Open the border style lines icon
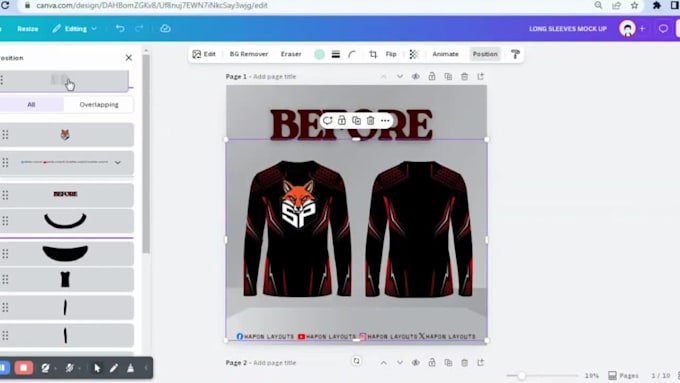Screen dimensions: 680x383 tap(336, 54)
